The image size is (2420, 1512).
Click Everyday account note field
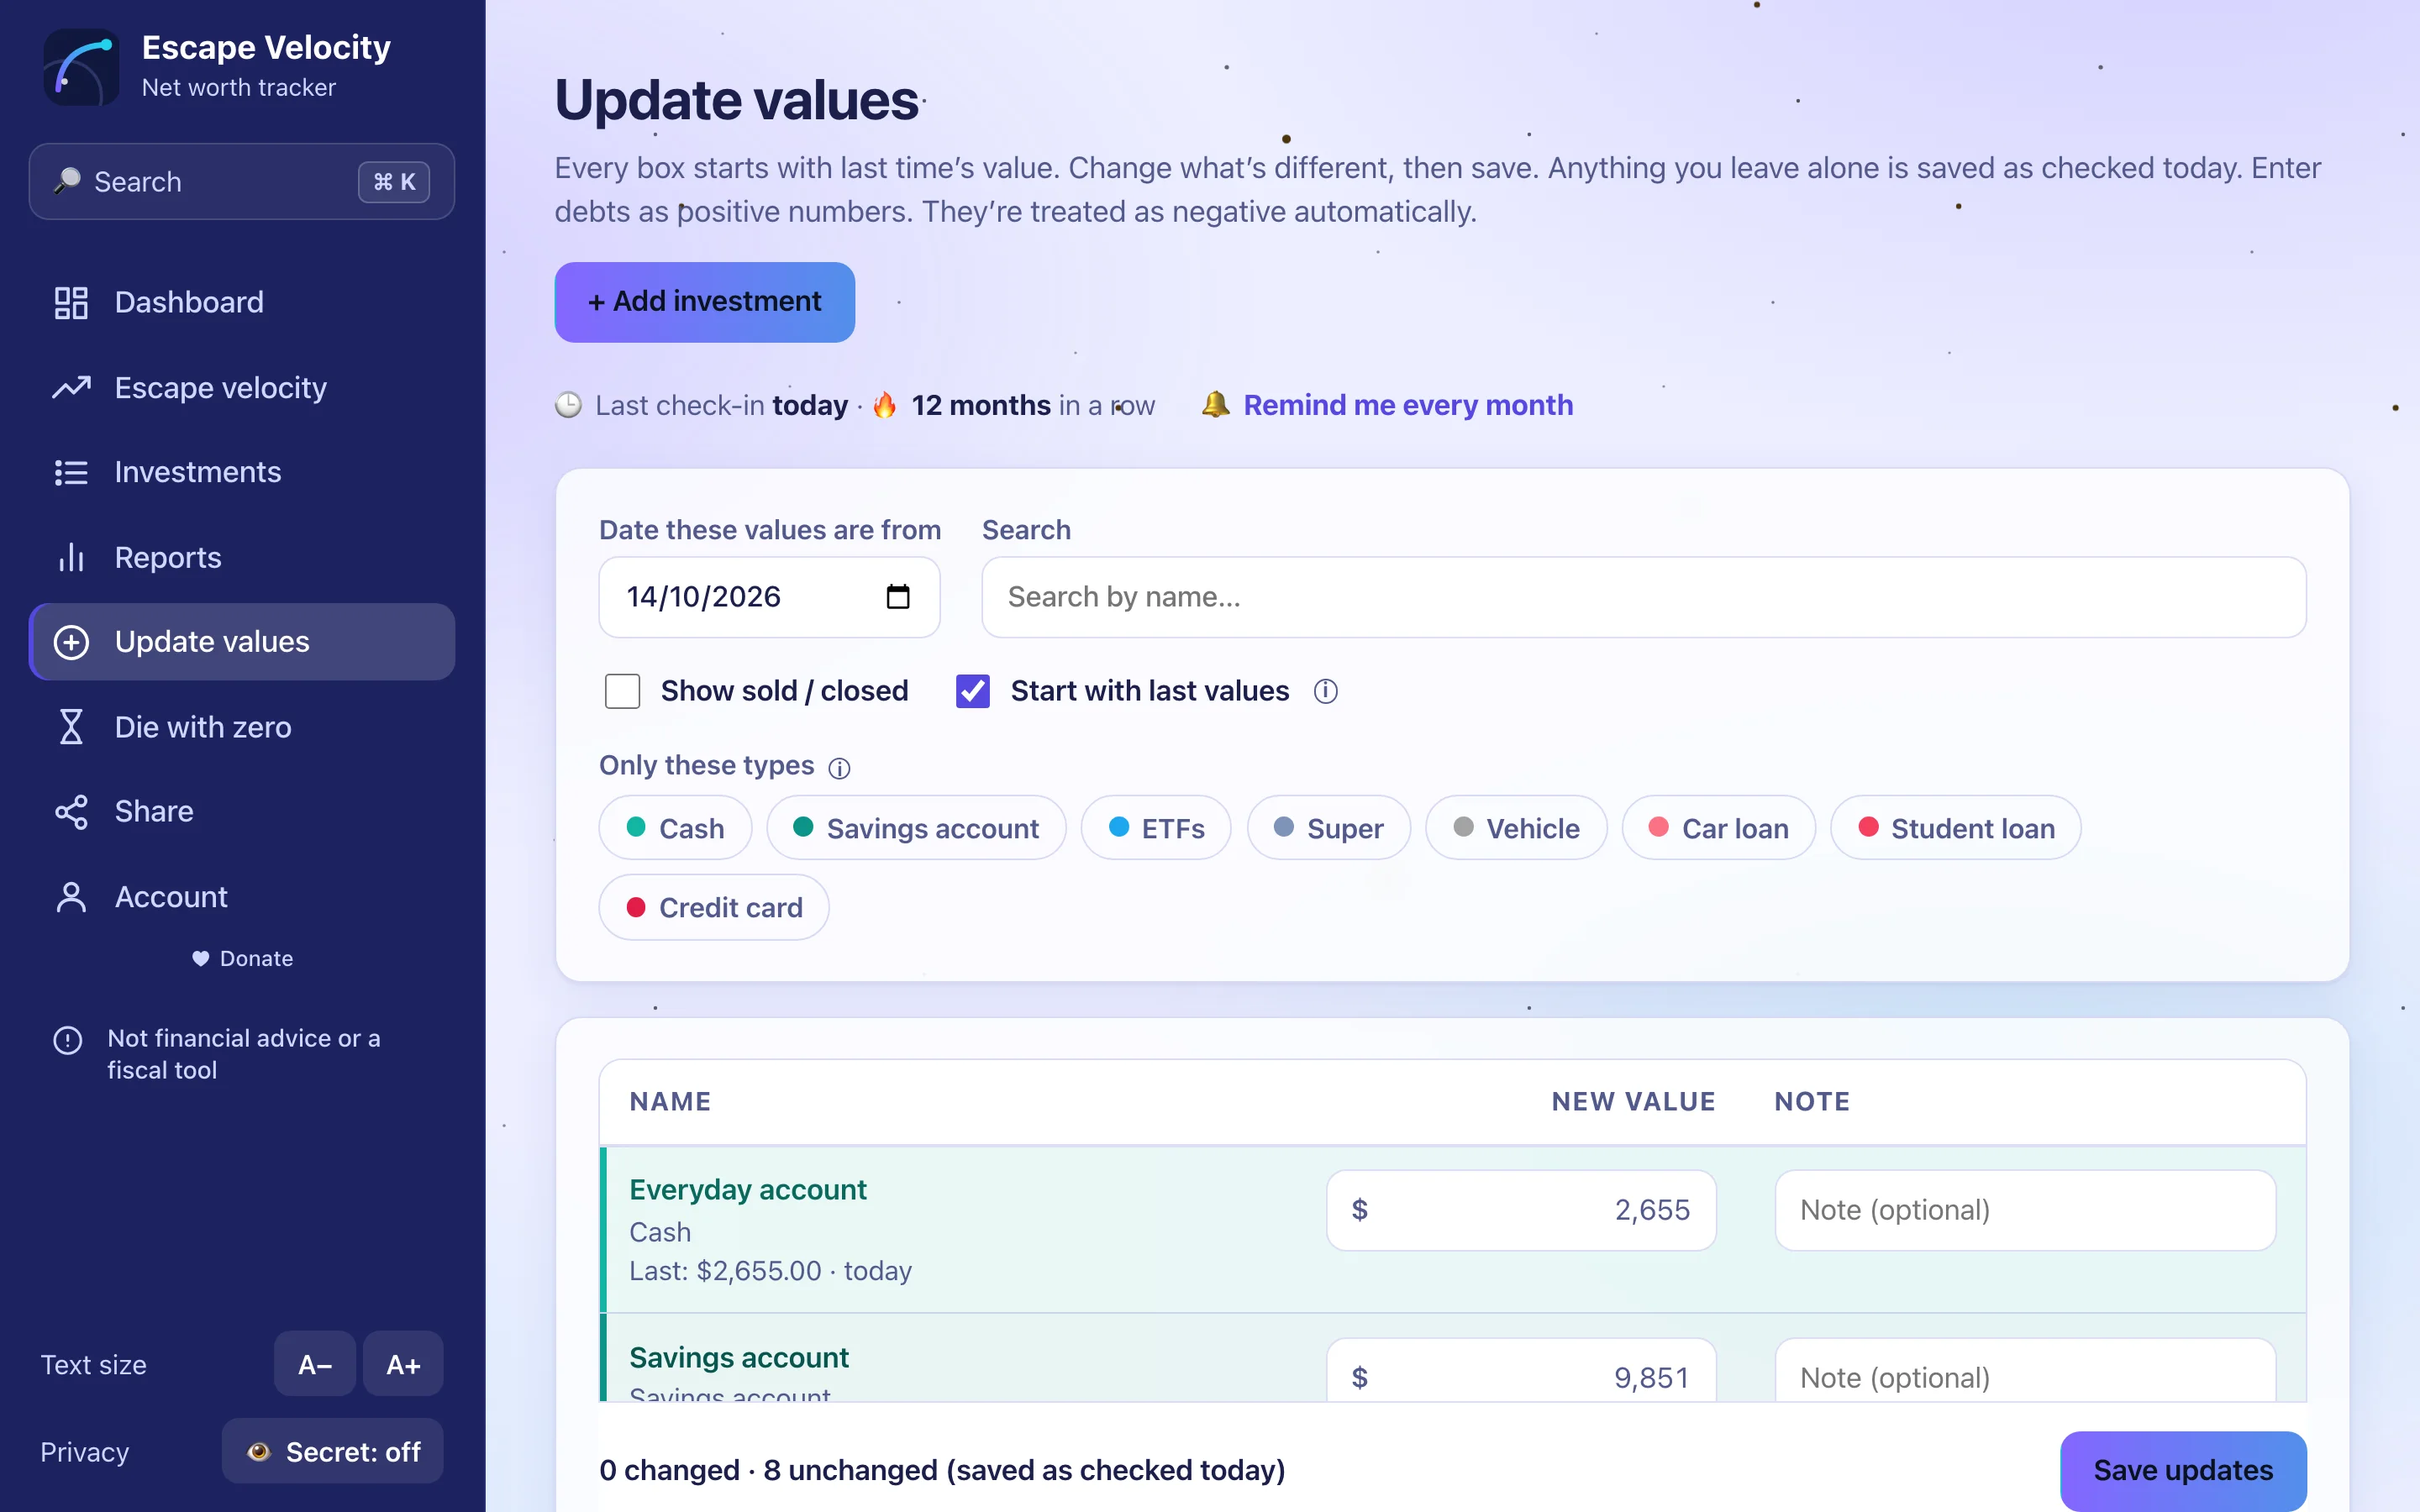point(2025,1210)
